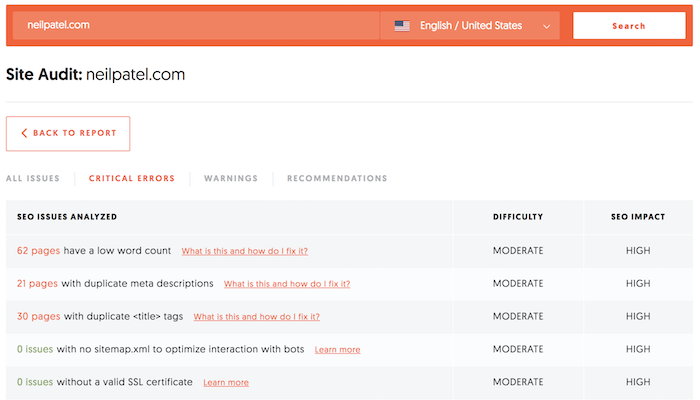Click HIGH in the low word count row
Image resolution: width=700 pixels, height=400 pixels.
click(x=638, y=251)
